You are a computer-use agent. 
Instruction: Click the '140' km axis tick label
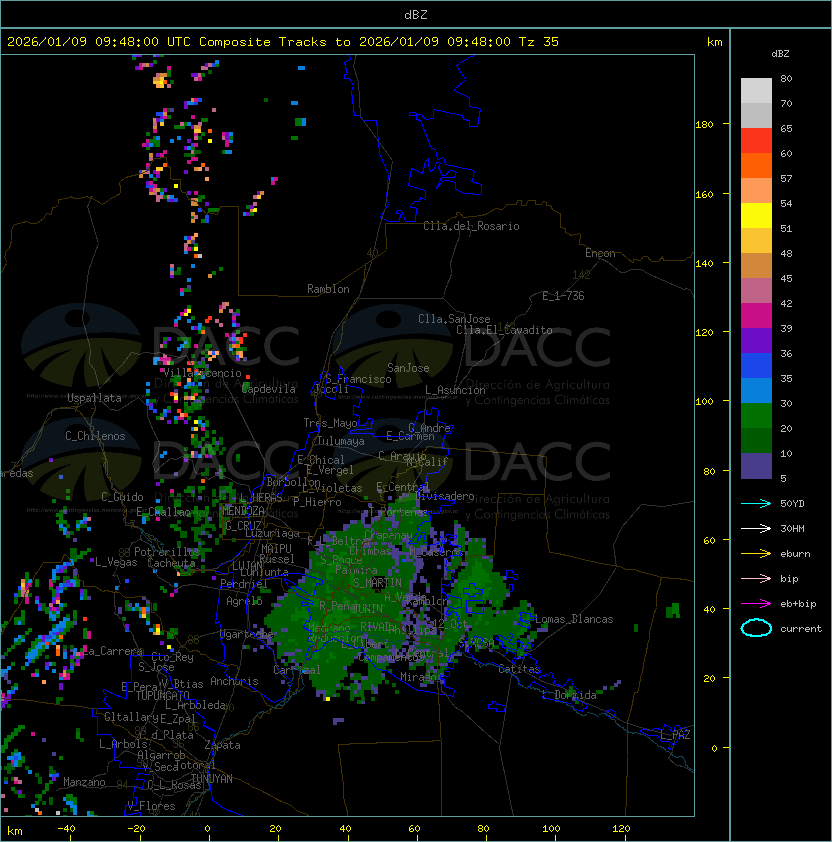pos(704,264)
